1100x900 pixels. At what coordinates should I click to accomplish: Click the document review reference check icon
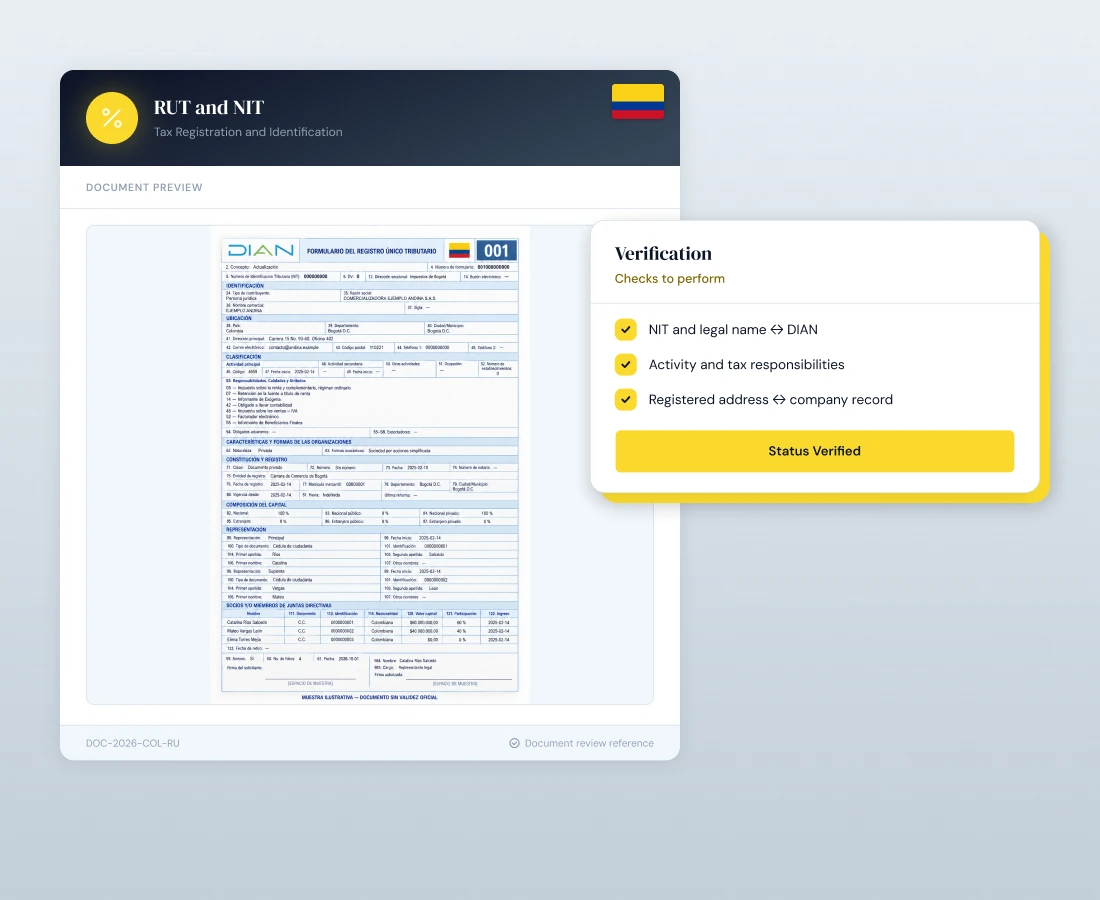(x=514, y=743)
